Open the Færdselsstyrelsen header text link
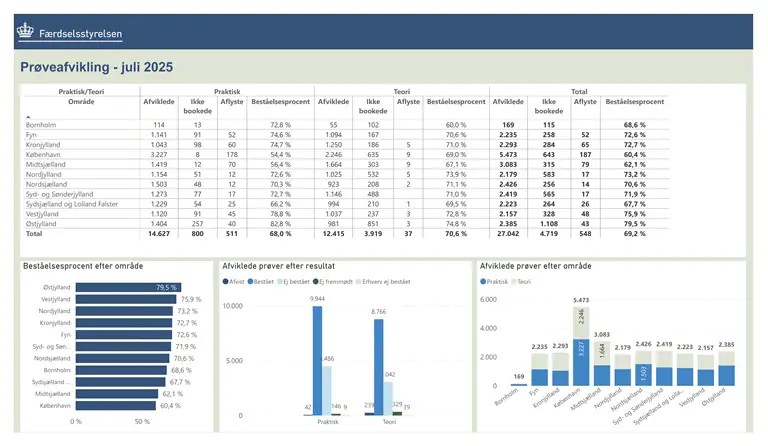Image resolution: width=768 pixels, height=446 pixels. 81,34
